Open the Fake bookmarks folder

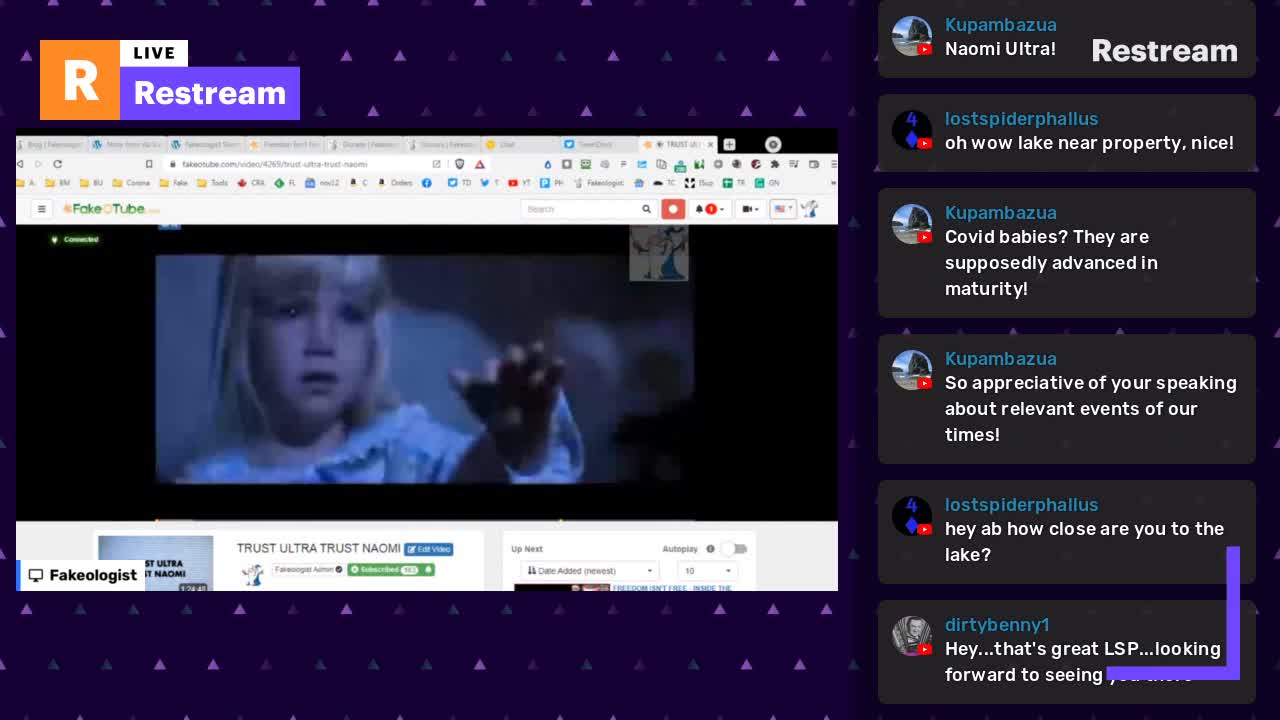point(174,183)
